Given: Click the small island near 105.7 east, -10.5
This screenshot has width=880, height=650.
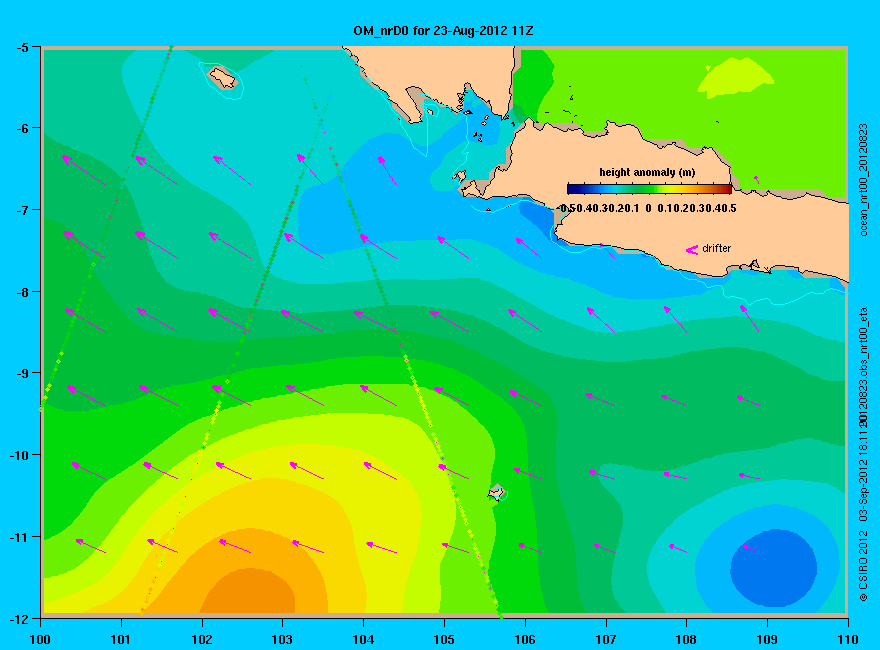Looking at the screenshot, I should 497,492.
